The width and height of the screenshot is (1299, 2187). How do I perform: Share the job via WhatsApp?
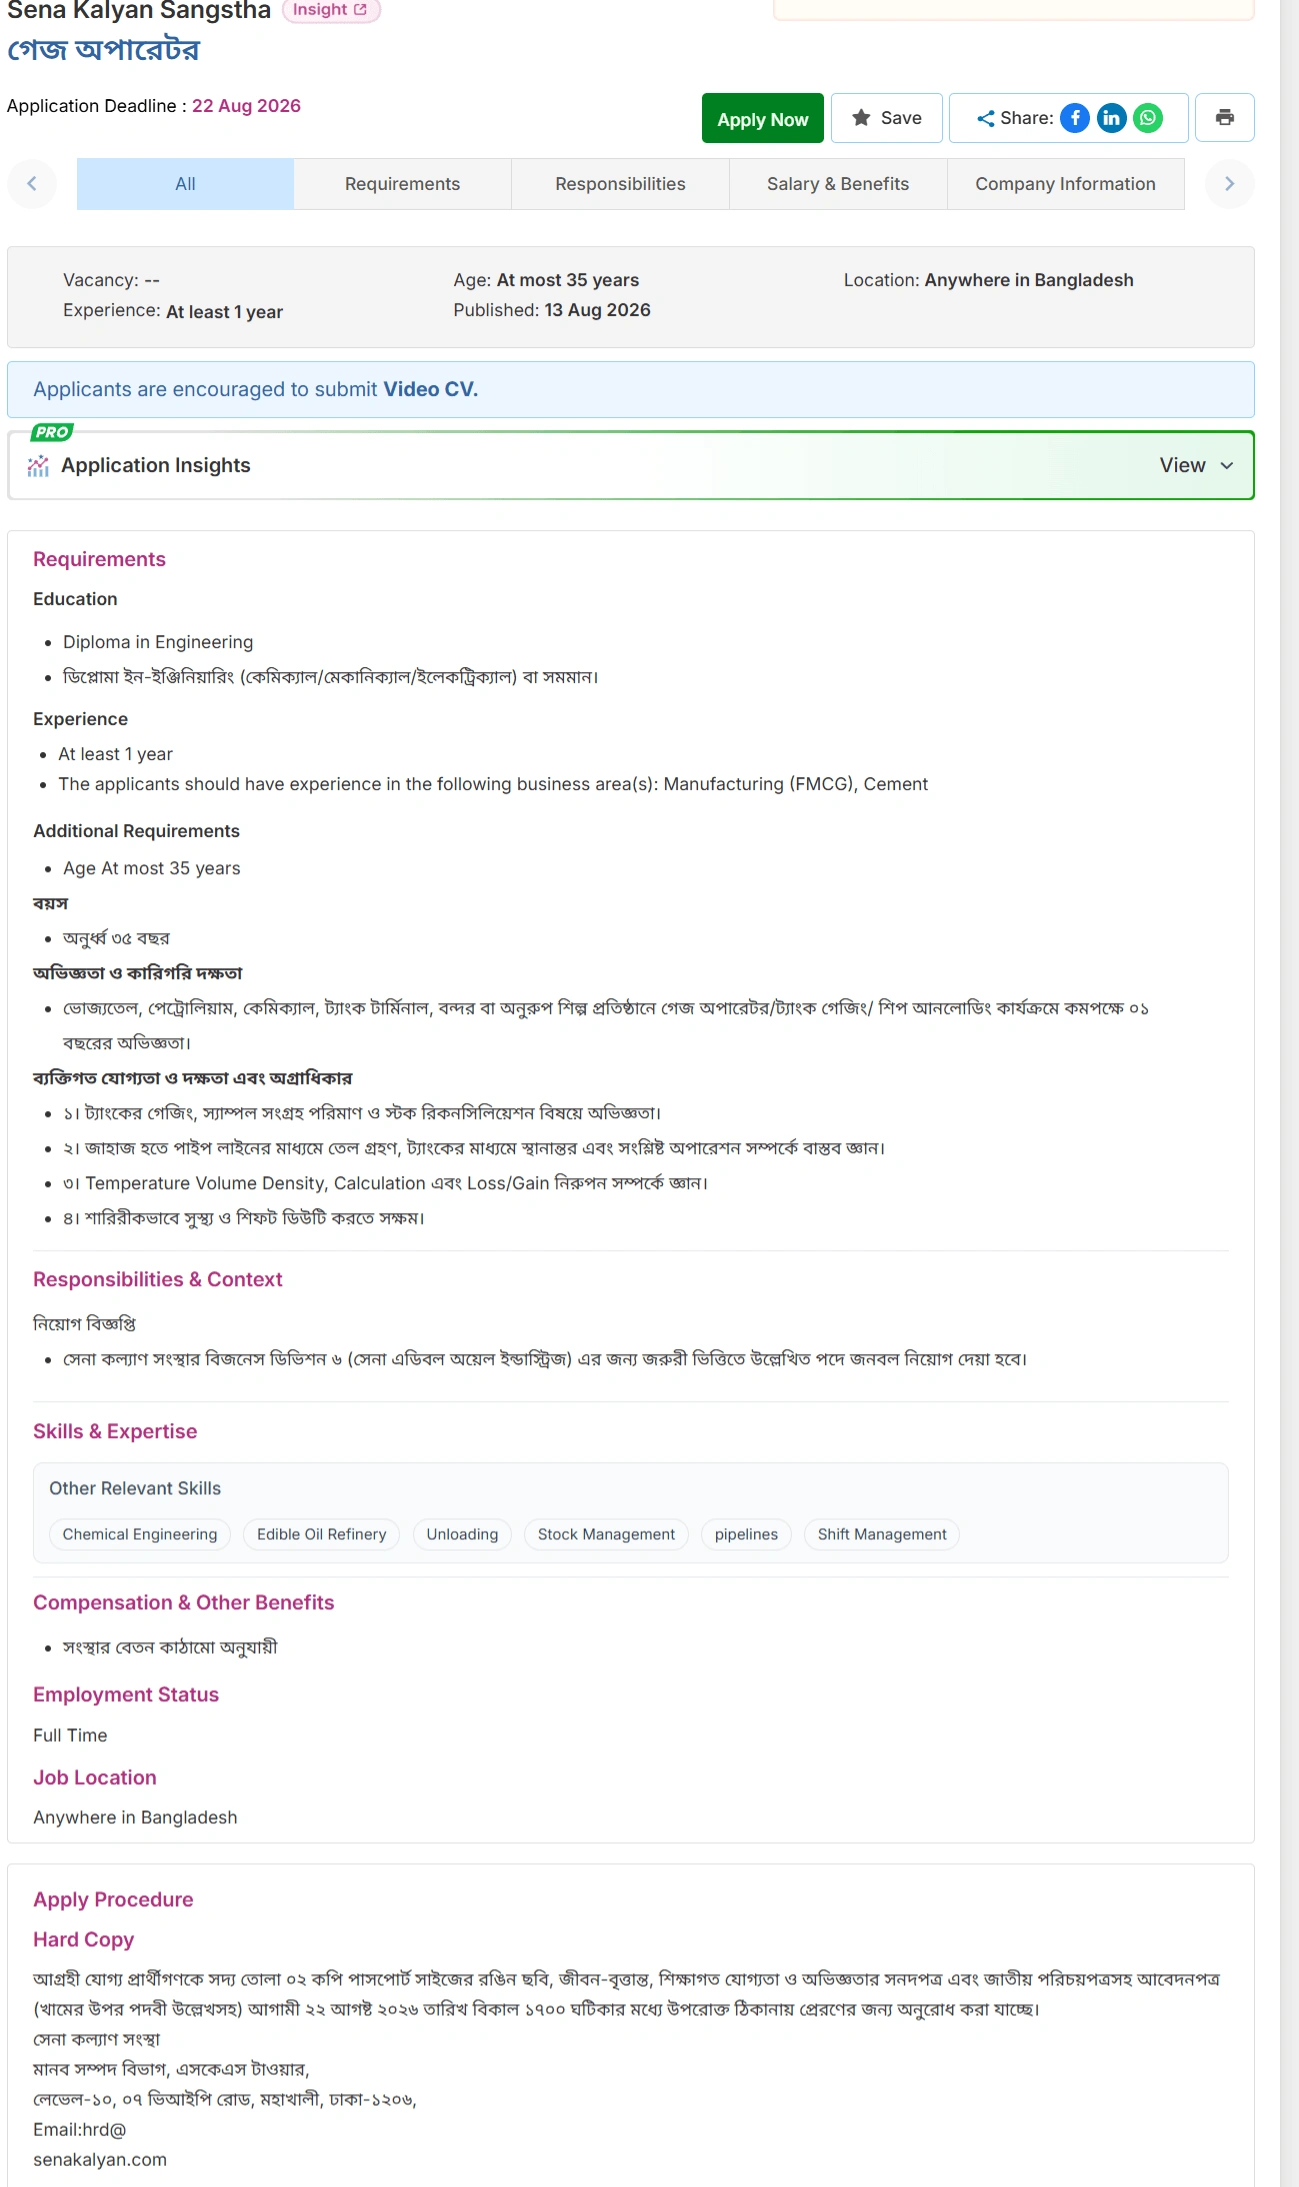(1148, 118)
